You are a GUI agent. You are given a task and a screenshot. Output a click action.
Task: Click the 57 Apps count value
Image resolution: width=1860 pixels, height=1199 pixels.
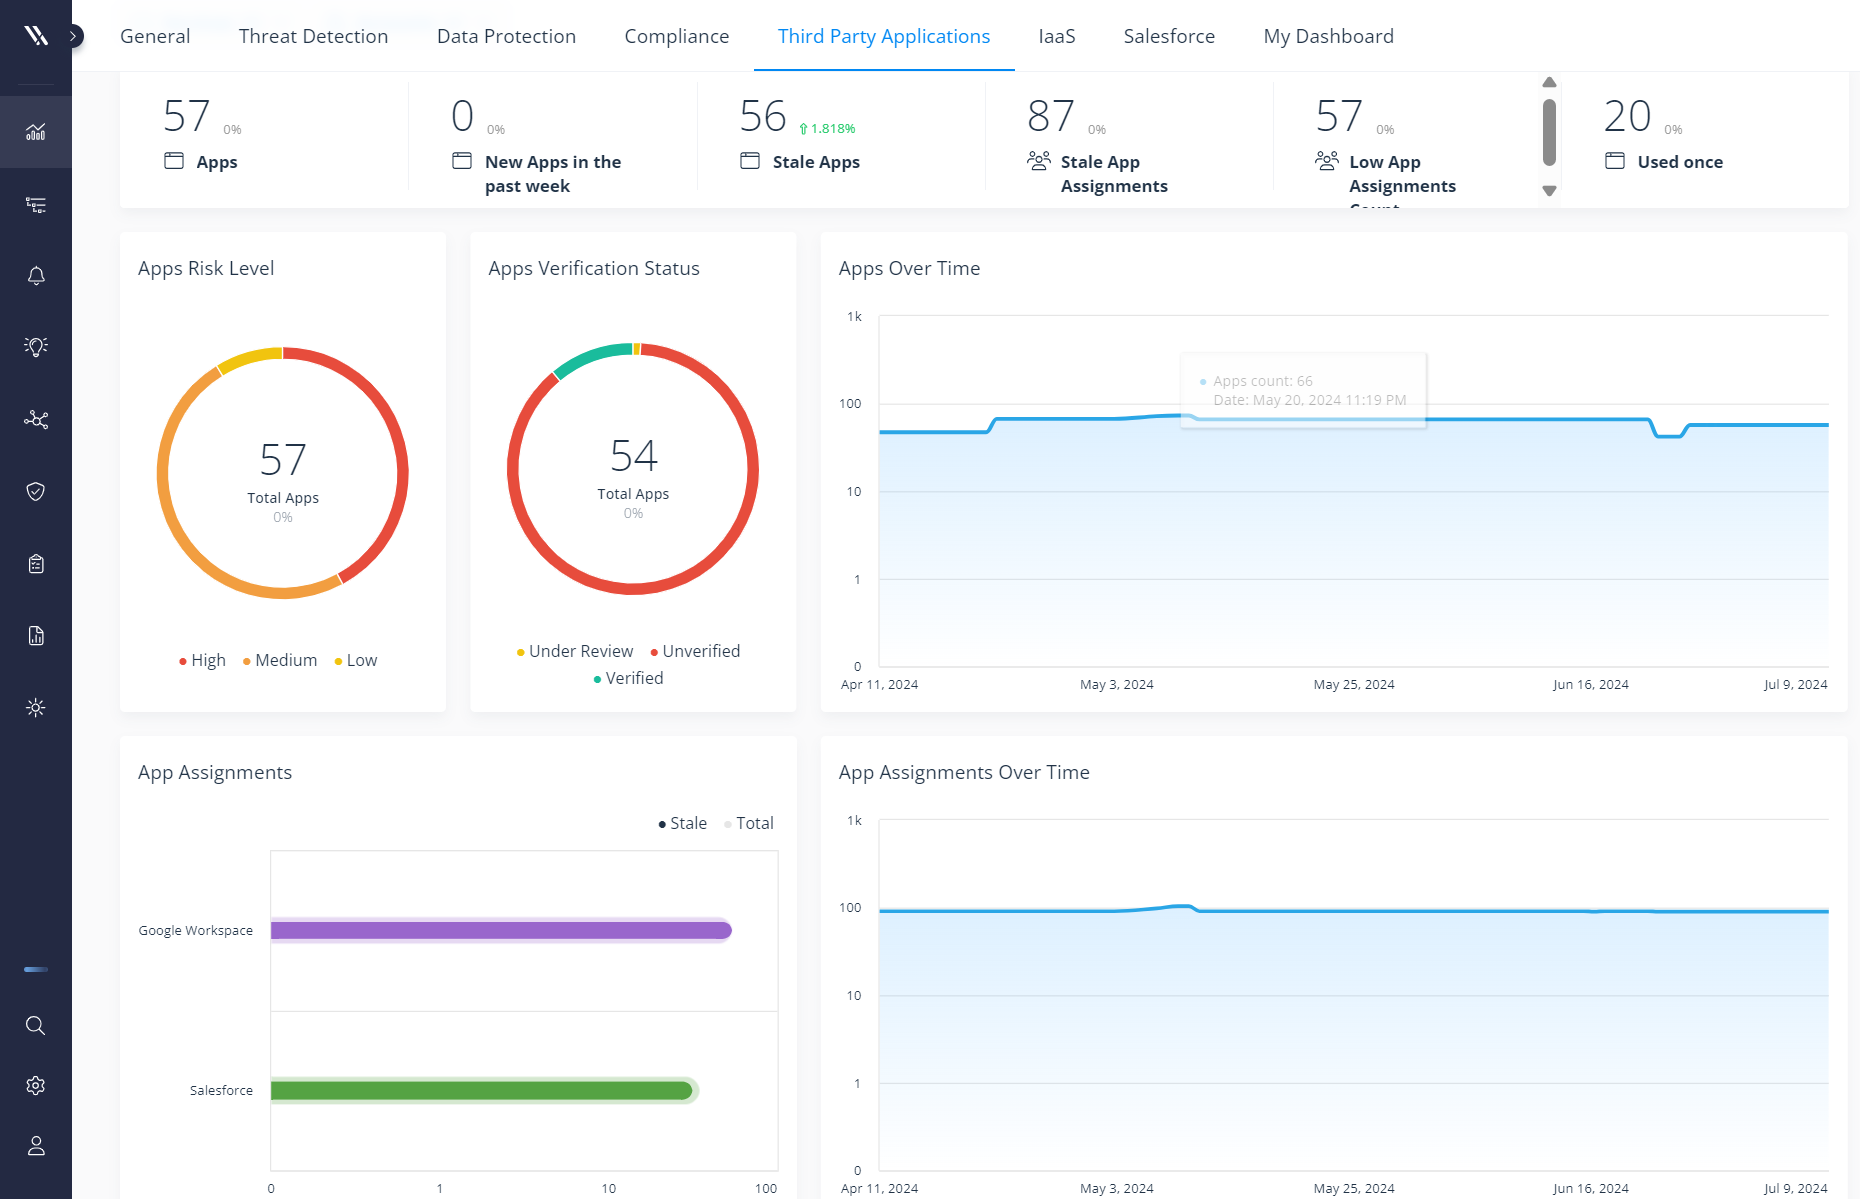[187, 116]
